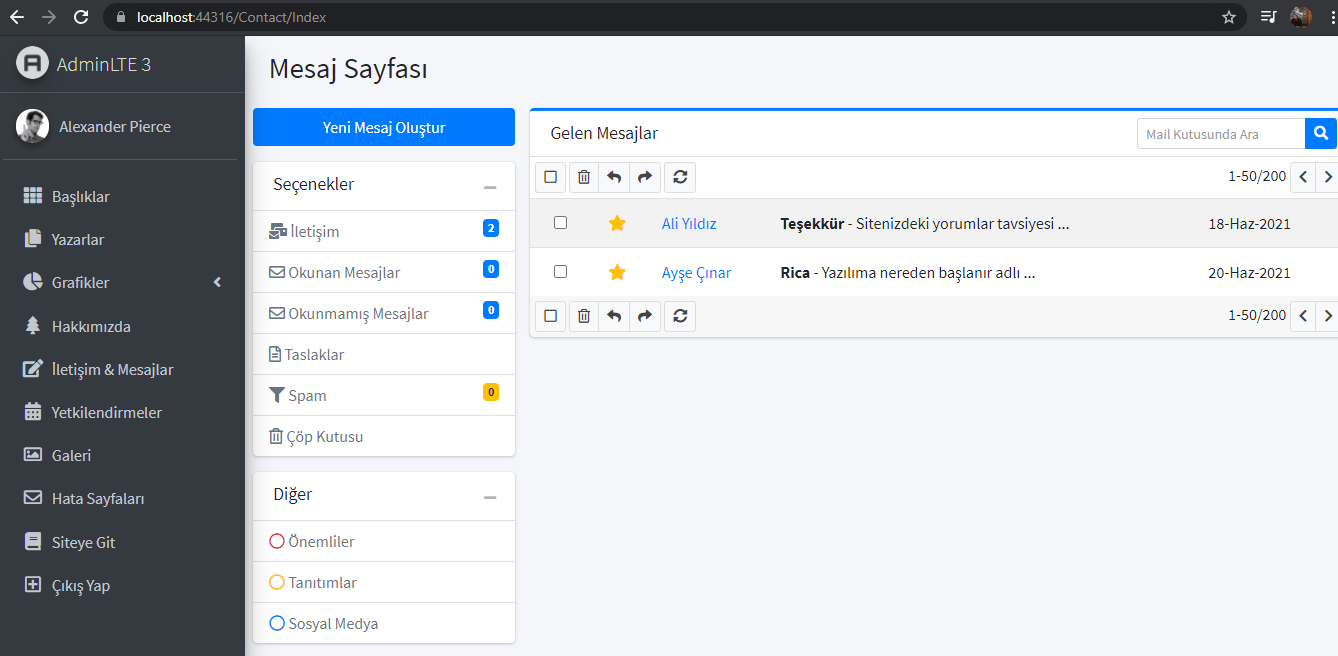Click the top toolbar trash delete icon
Screen dimensions: 1338x656
point(584,177)
